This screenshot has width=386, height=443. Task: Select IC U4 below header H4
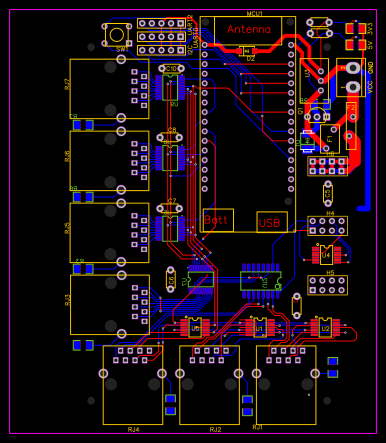[326, 255]
